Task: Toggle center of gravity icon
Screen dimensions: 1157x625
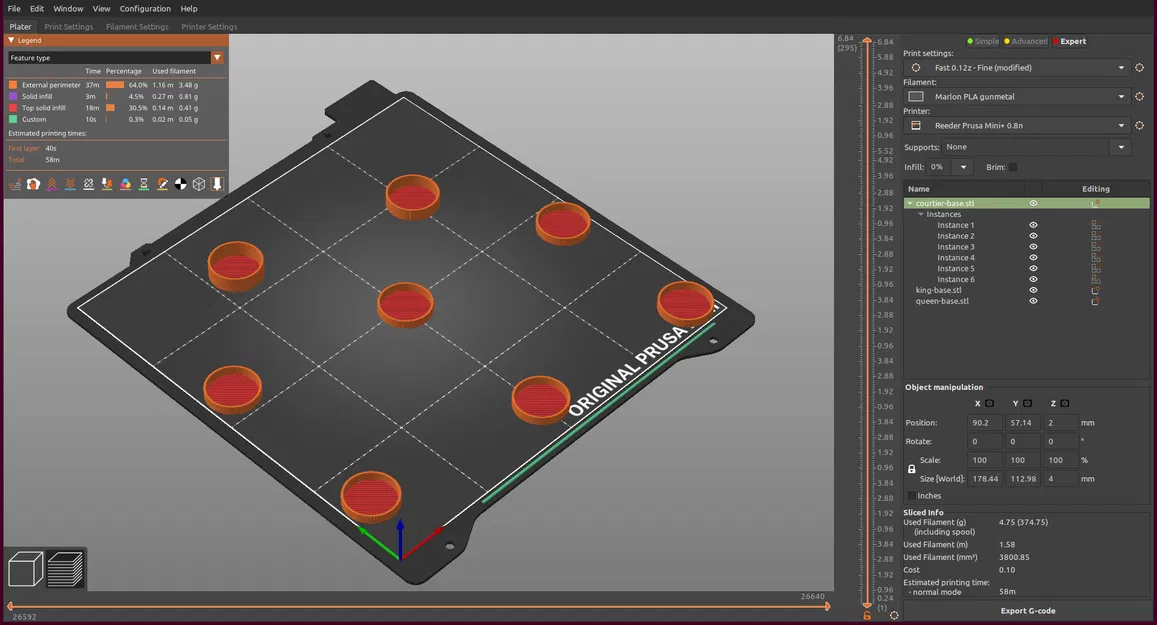Action: tap(181, 184)
